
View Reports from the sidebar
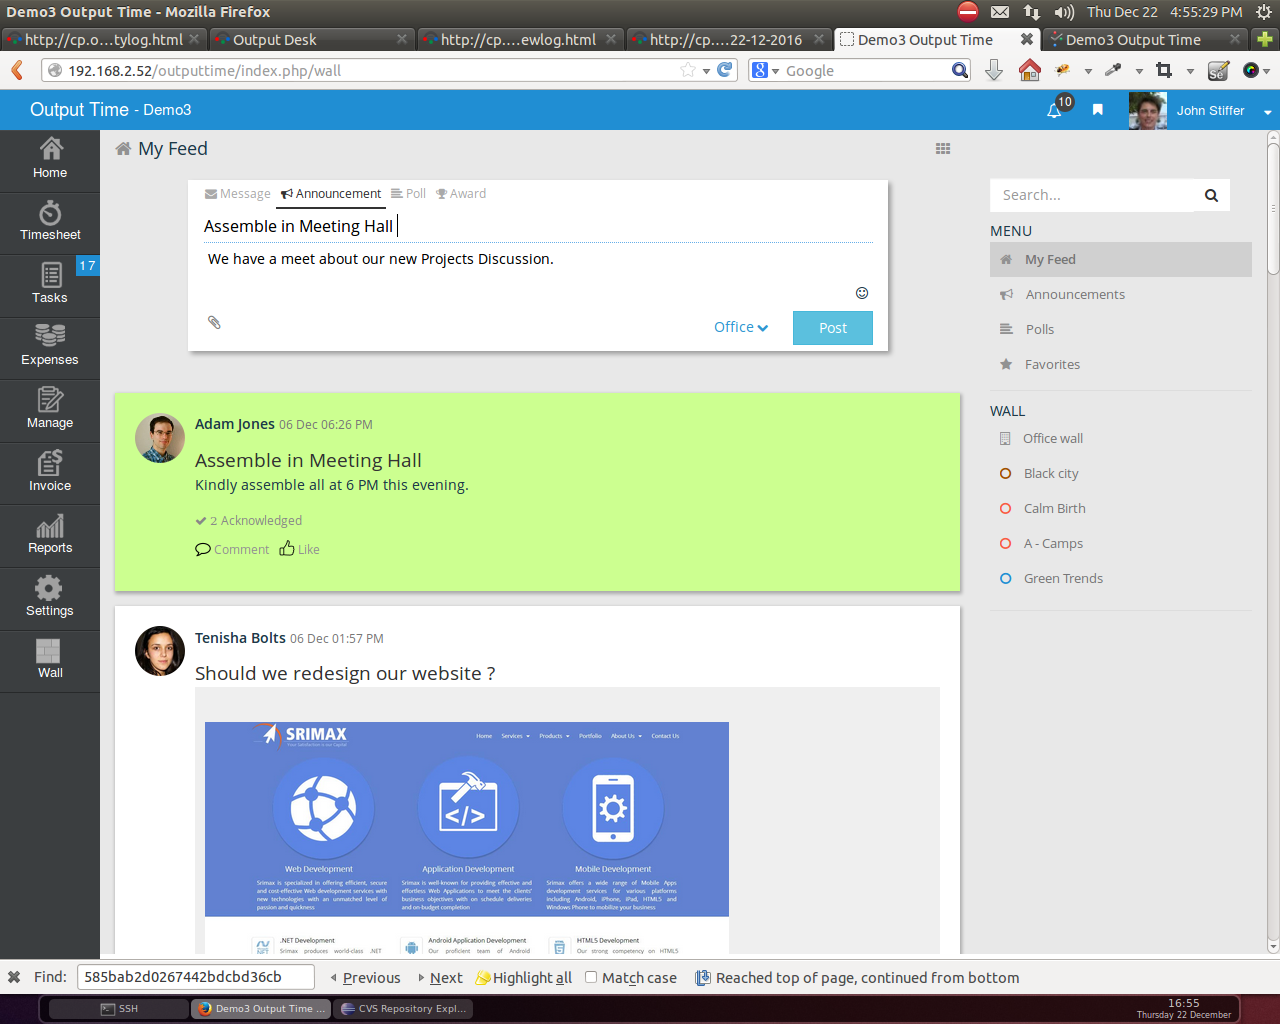[50, 536]
